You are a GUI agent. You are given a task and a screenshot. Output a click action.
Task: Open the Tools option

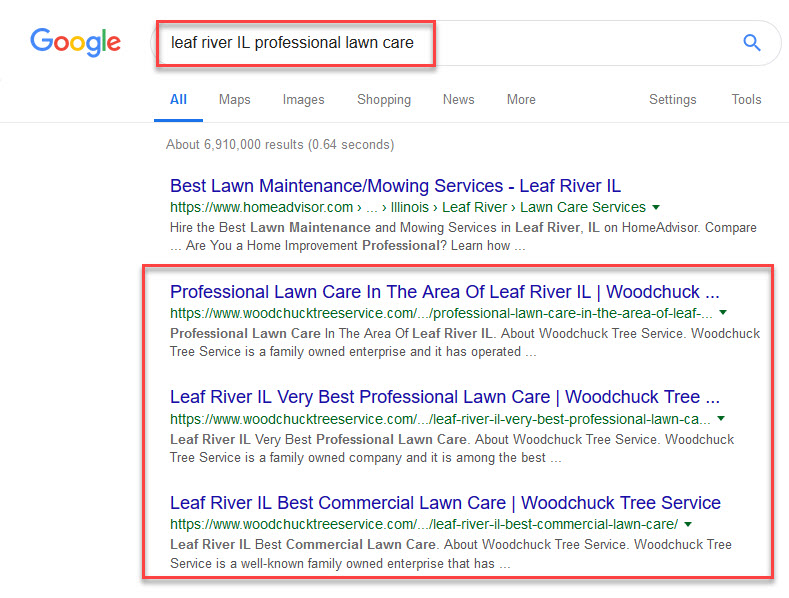pos(746,100)
